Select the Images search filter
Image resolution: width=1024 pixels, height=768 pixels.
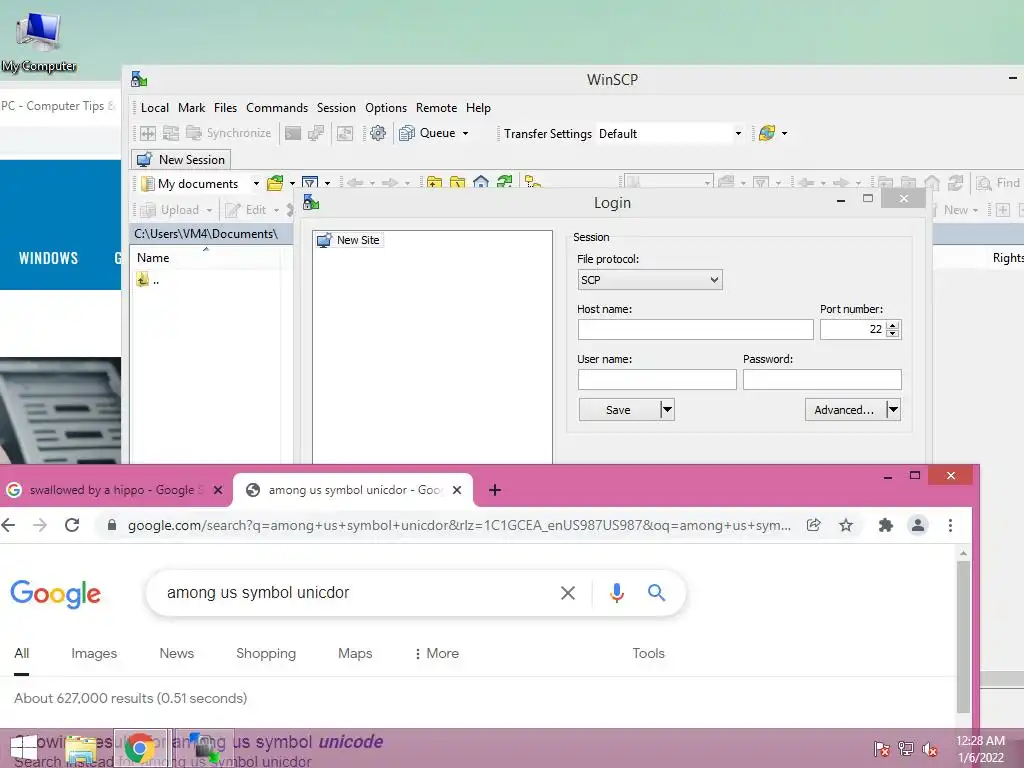(94, 653)
